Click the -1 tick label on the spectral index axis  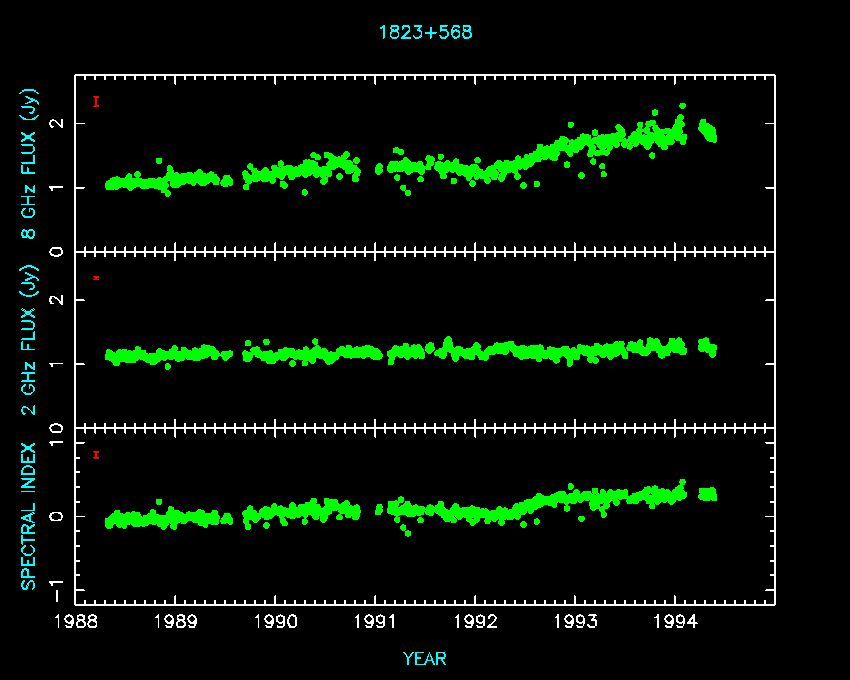coord(57,582)
